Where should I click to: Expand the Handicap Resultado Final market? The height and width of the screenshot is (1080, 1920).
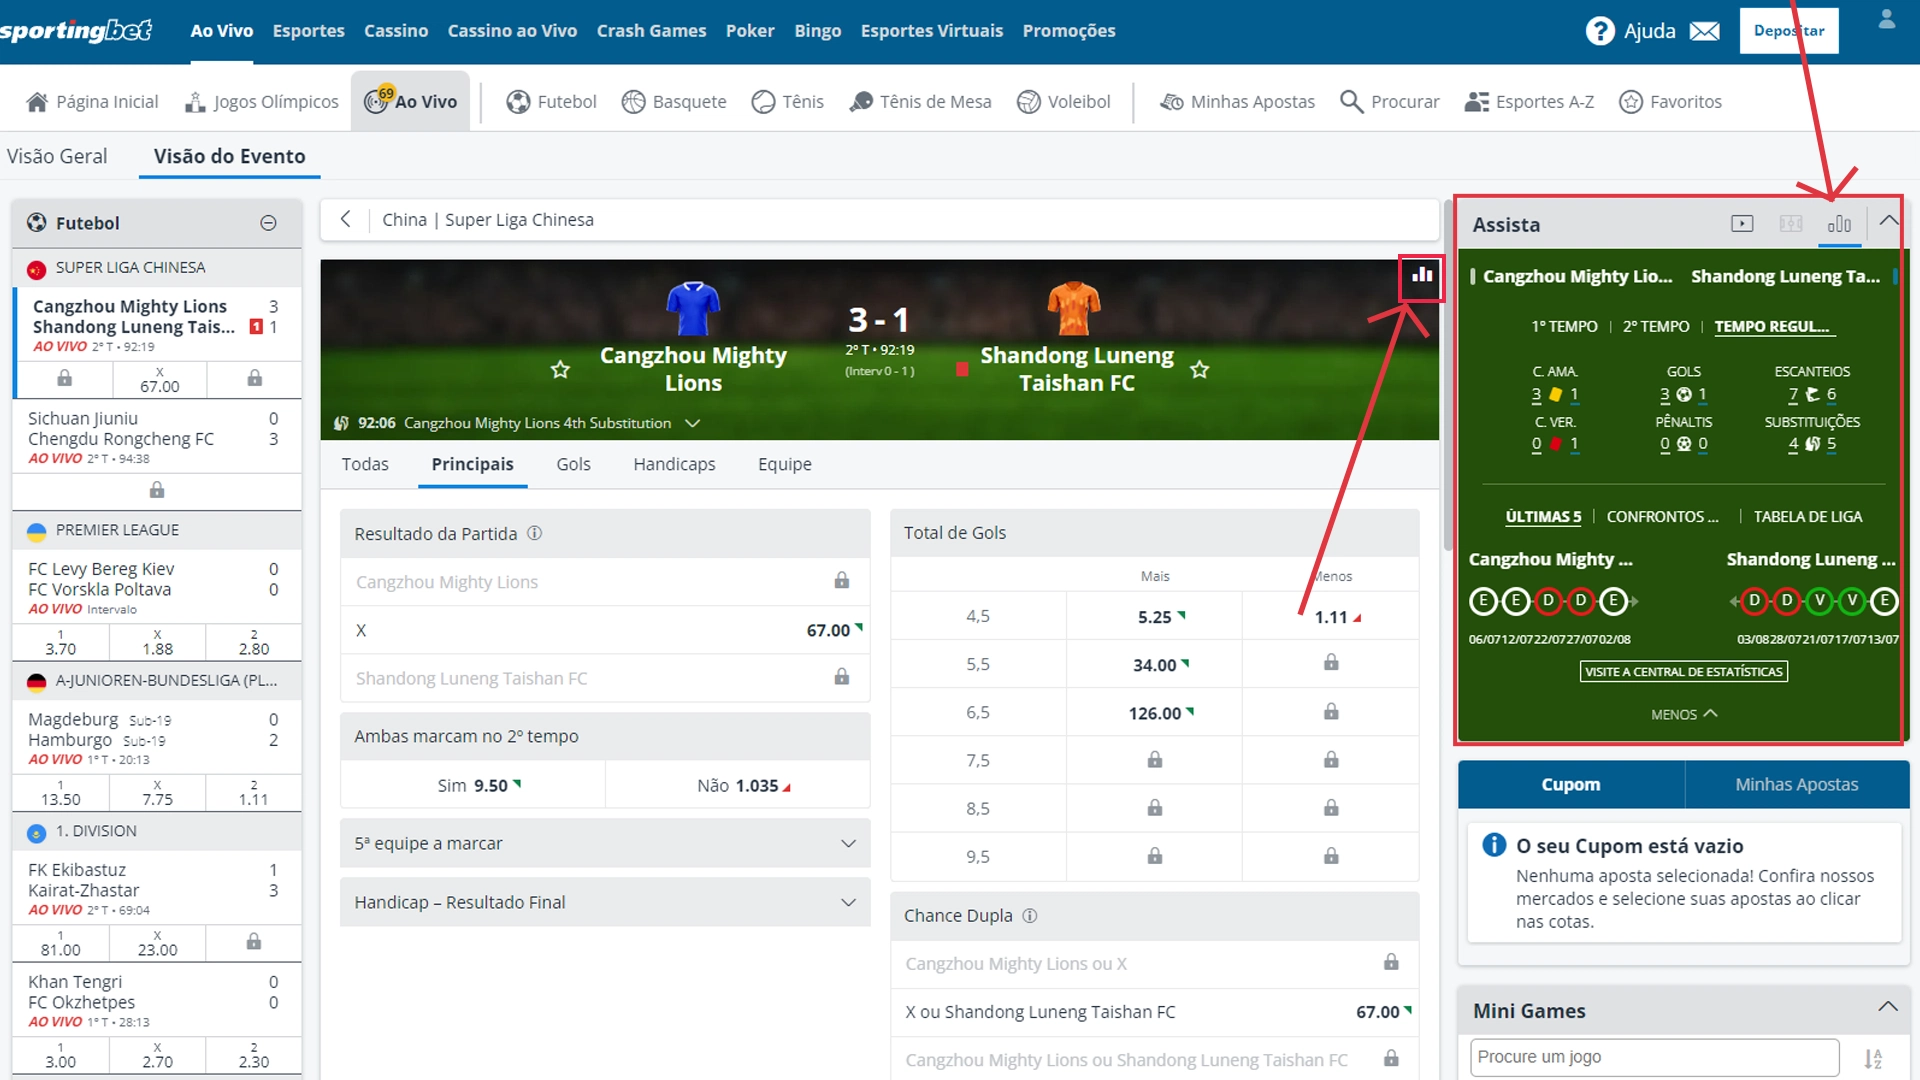click(x=849, y=902)
